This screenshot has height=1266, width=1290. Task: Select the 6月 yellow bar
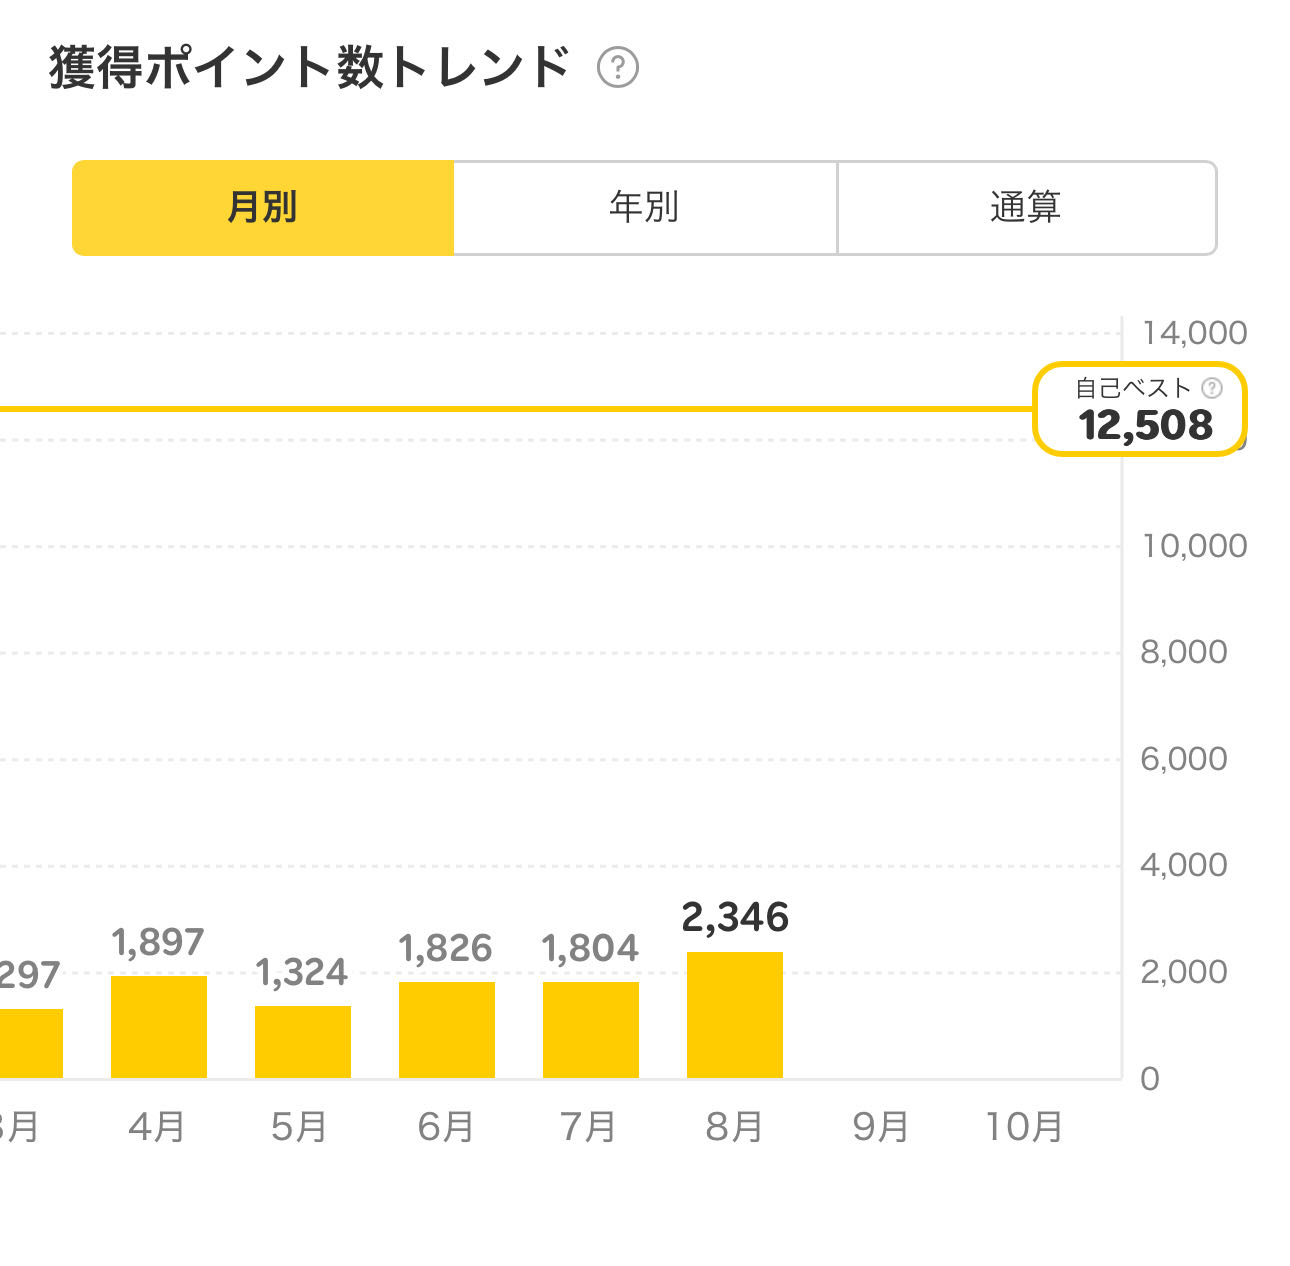[447, 1030]
